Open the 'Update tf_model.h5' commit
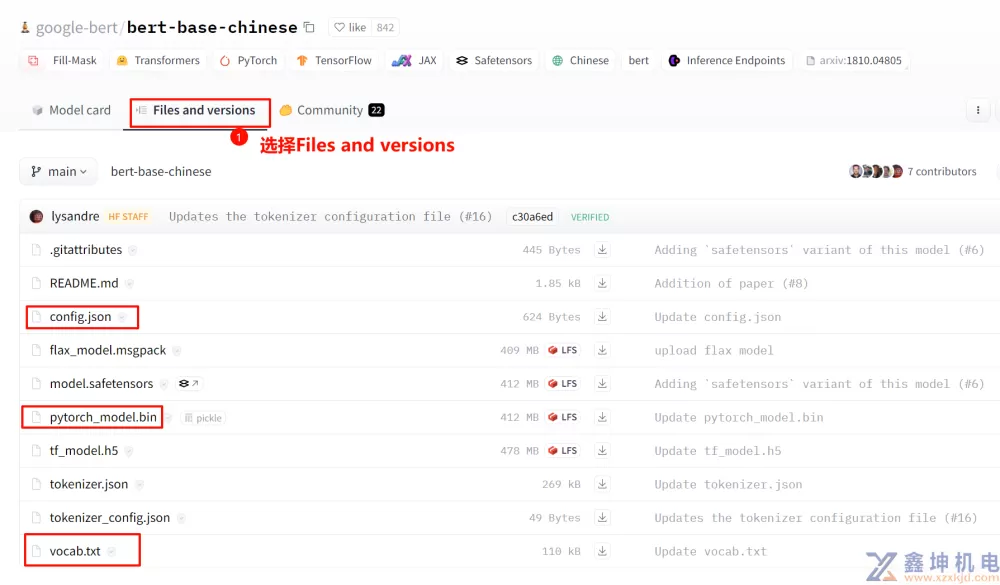The height and width of the screenshot is (585, 1000). click(717, 451)
